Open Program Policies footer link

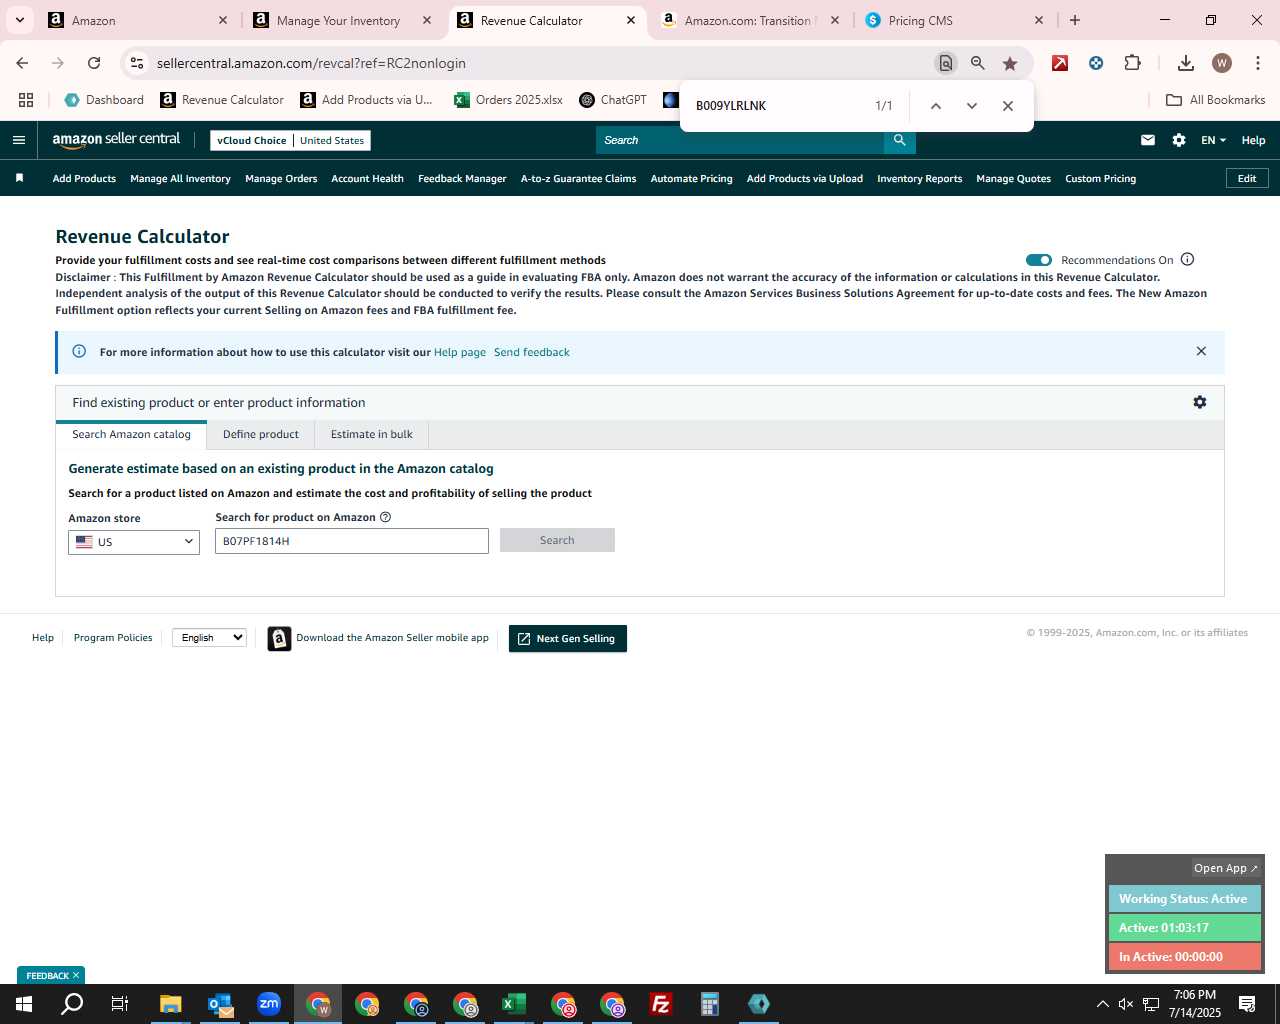[113, 637]
